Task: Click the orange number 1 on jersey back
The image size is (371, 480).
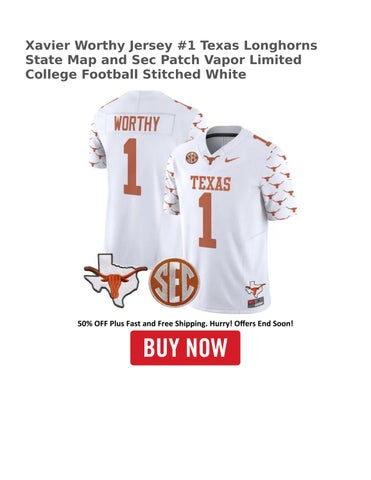Action: click(x=132, y=166)
